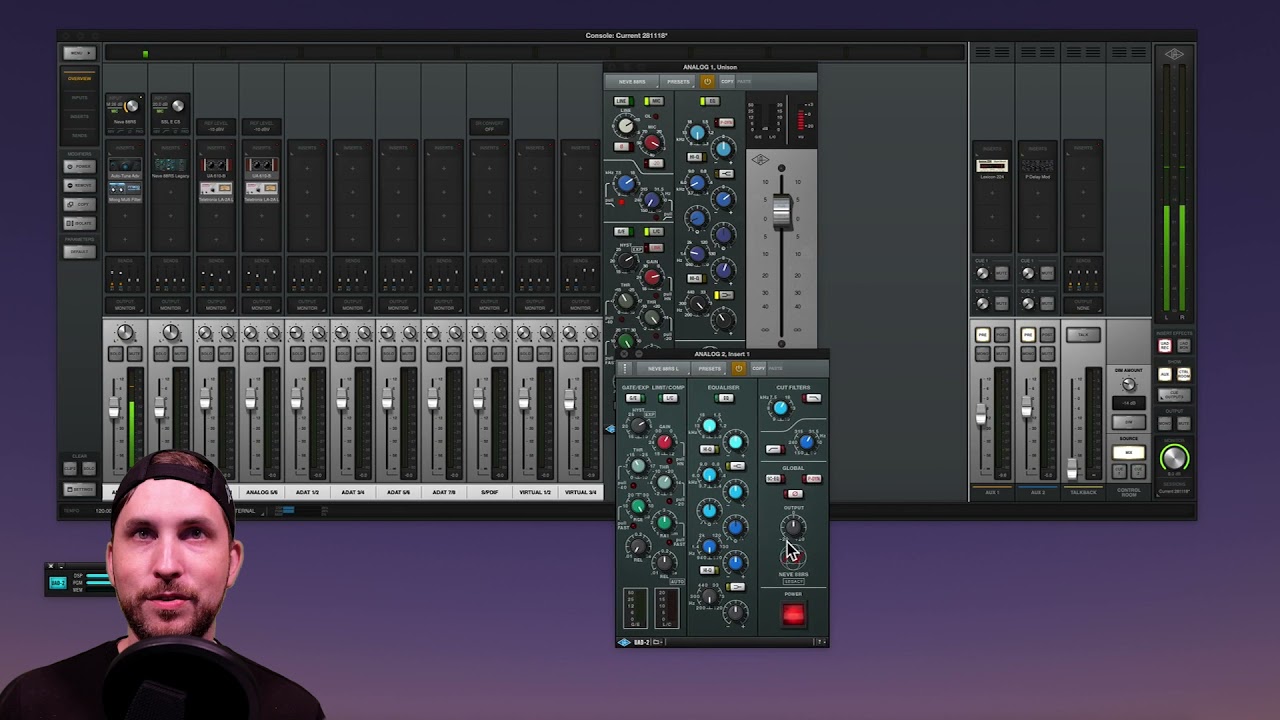Image resolution: width=1280 pixels, height=720 pixels.
Task: Open the Neve 88RS Legacy insert thumbnail
Action: [170, 166]
